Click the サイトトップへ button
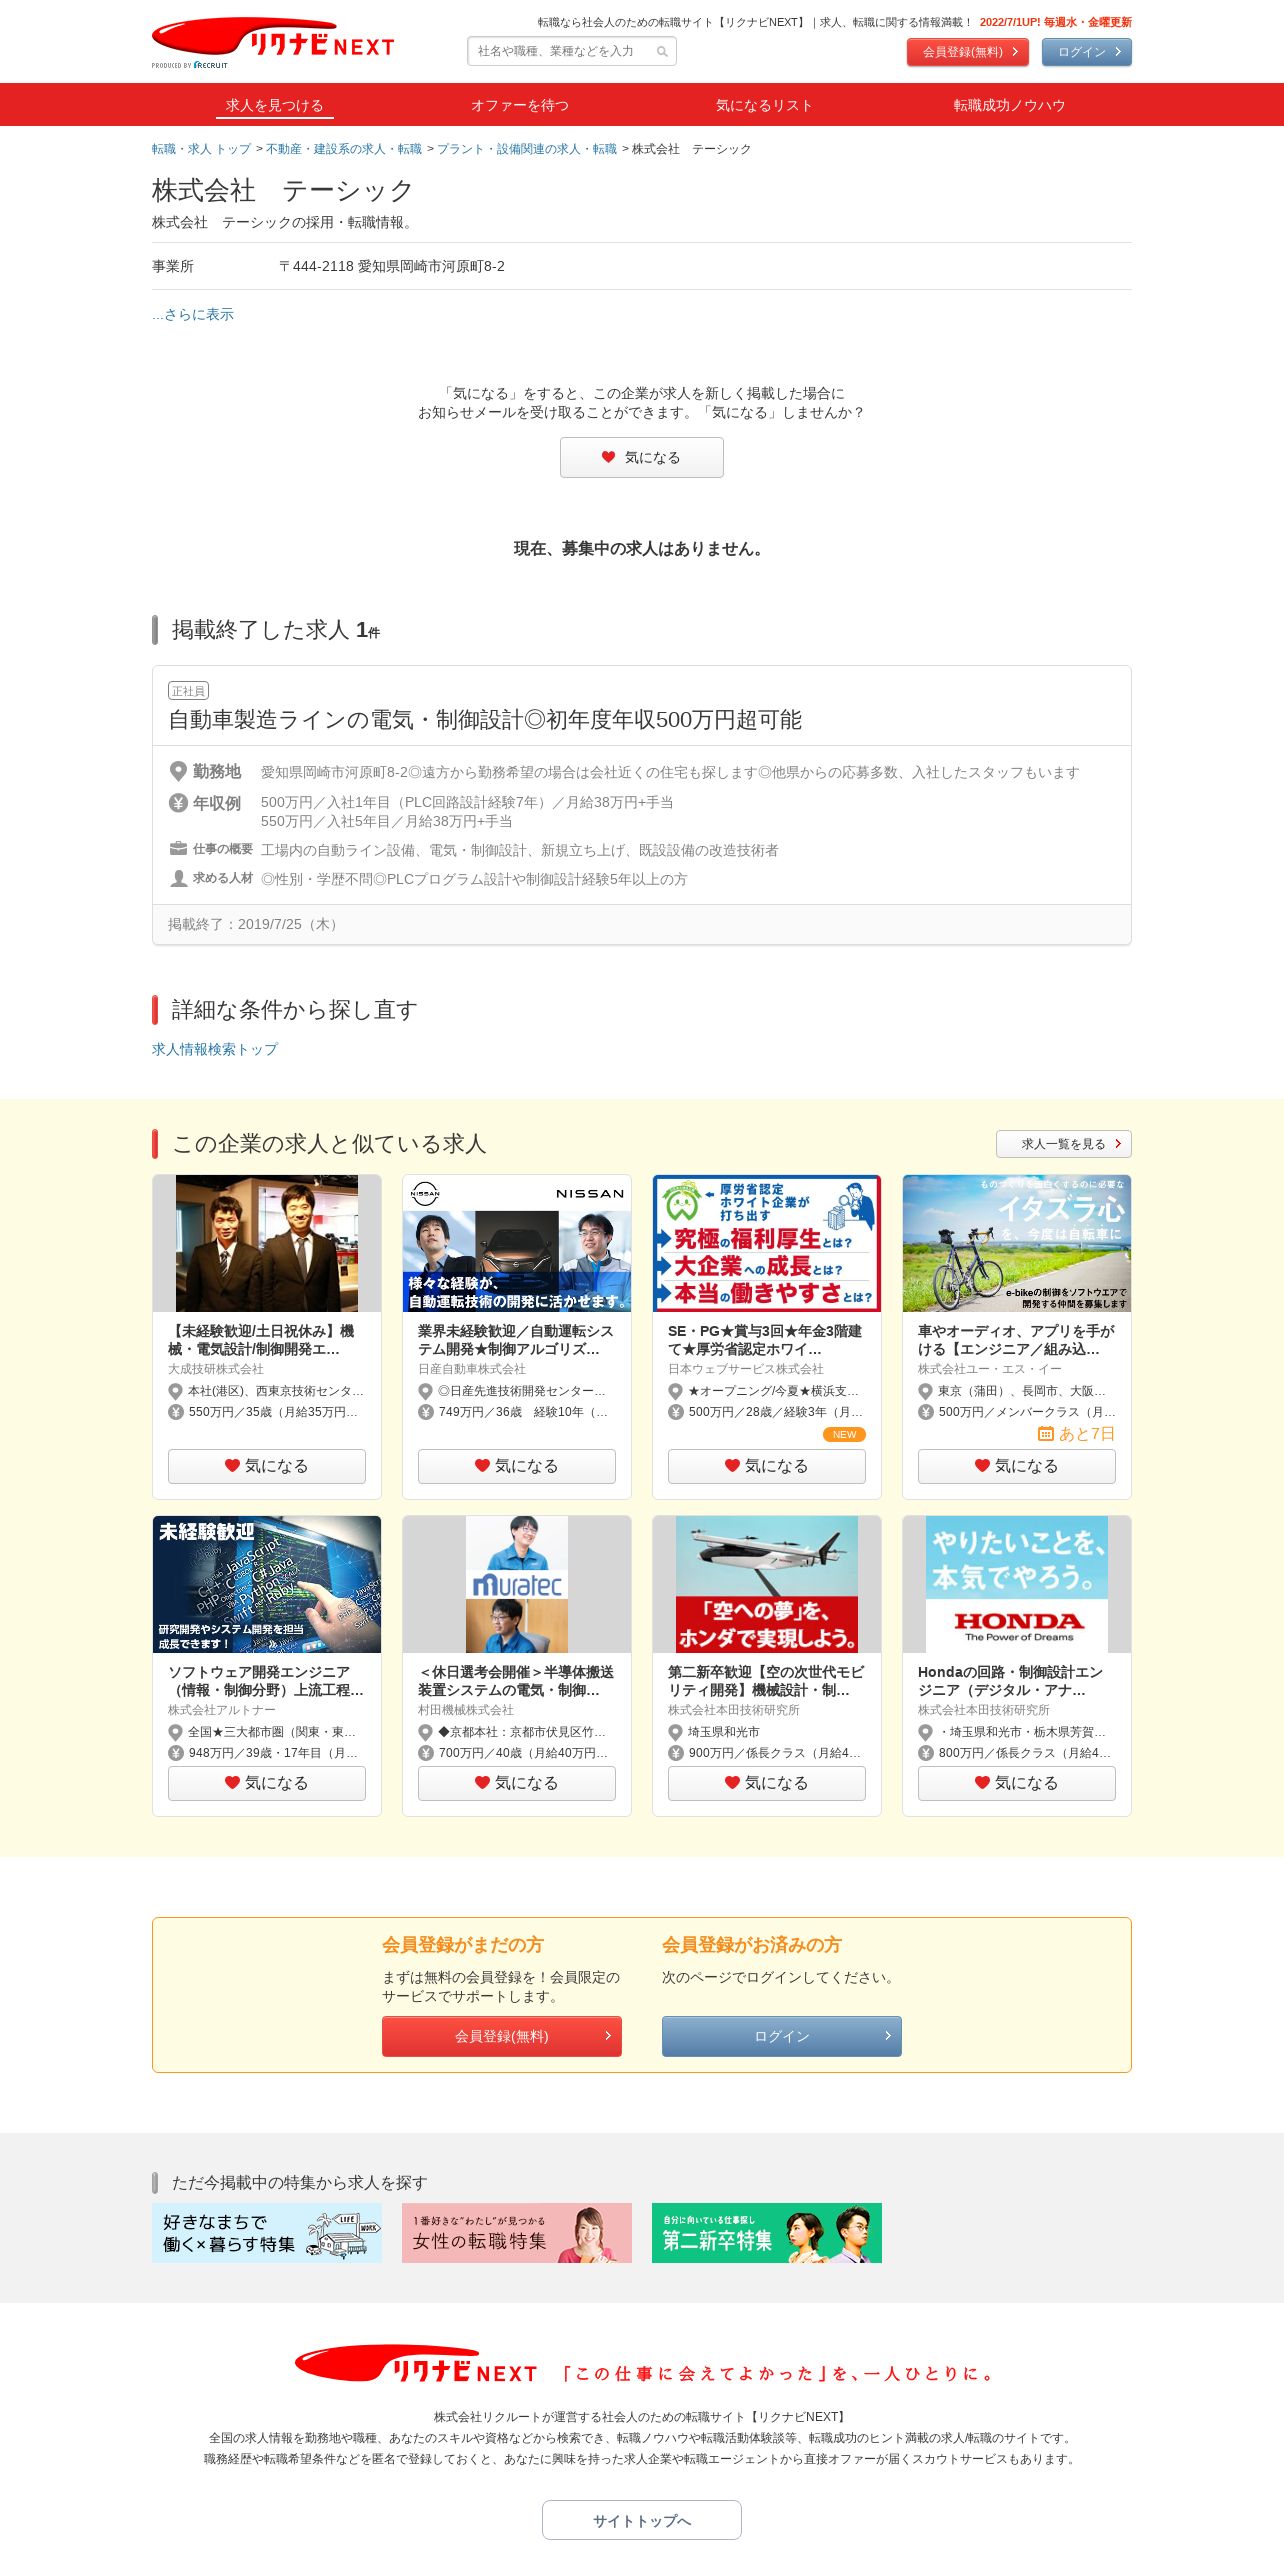1284x2568 pixels. pos(642,2520)
